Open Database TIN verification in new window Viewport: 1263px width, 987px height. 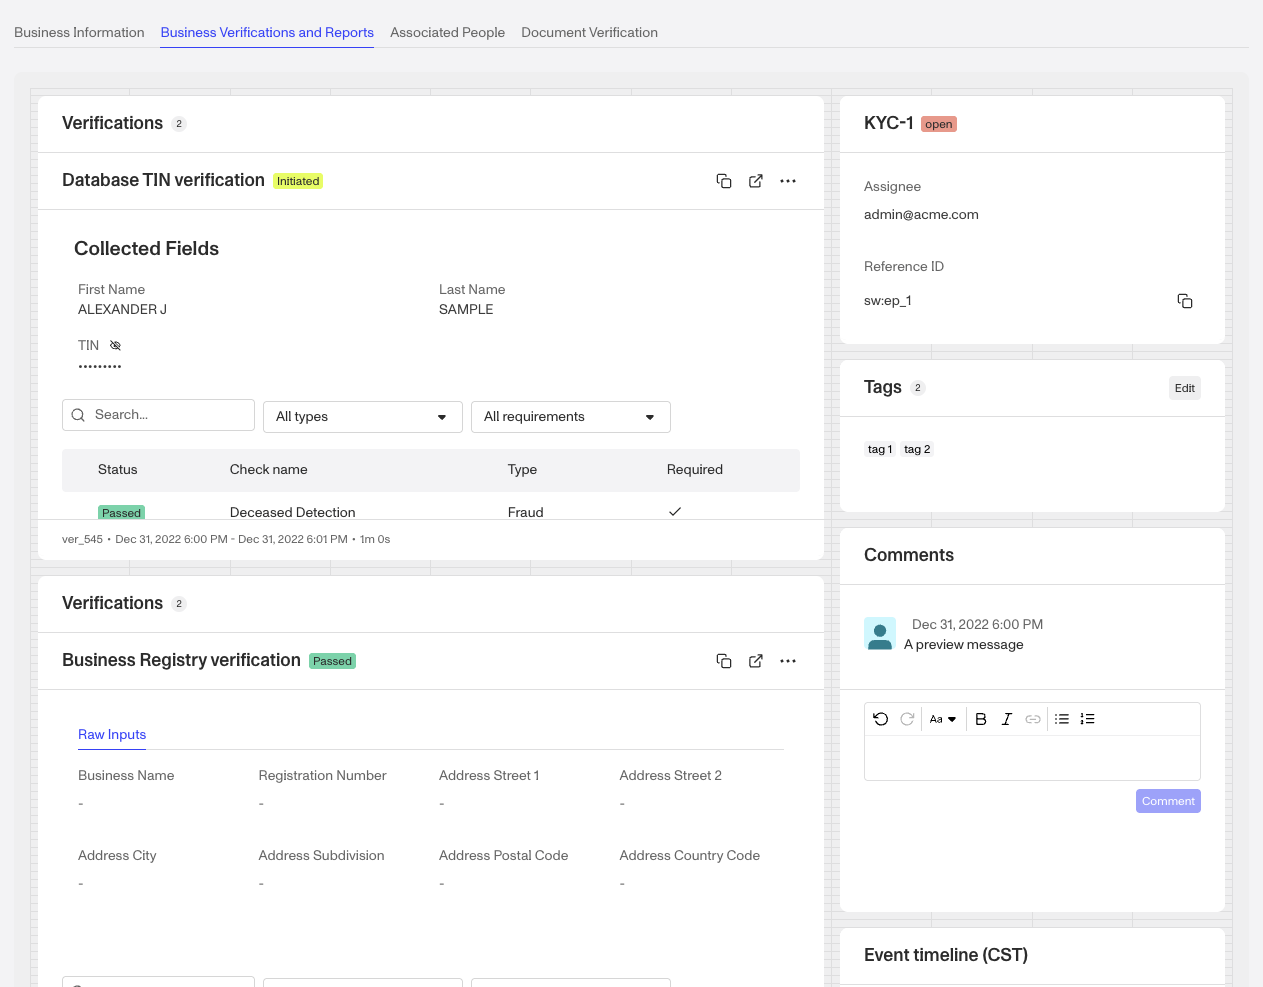tap(756, 181)
